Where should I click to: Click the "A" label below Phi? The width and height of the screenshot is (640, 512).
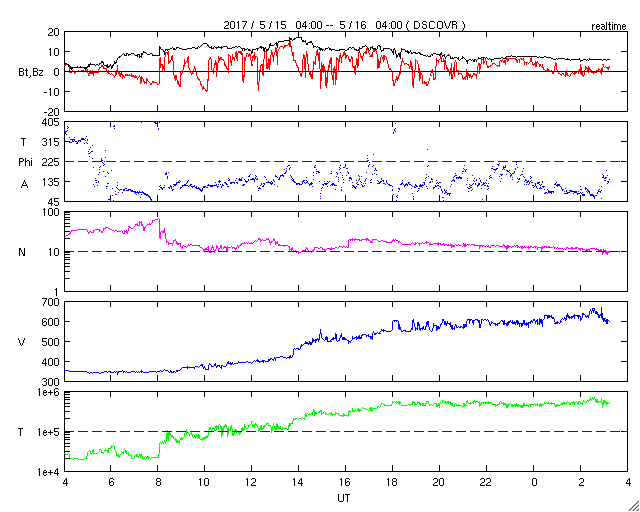pos(24,185)
